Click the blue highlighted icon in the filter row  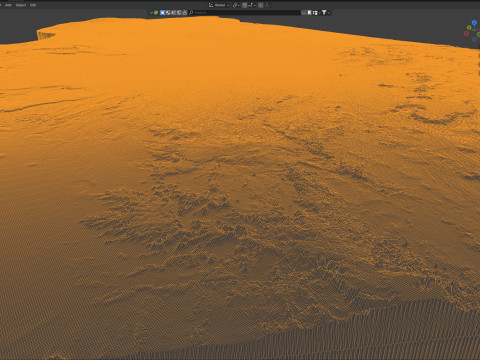(x=162, y=13)
